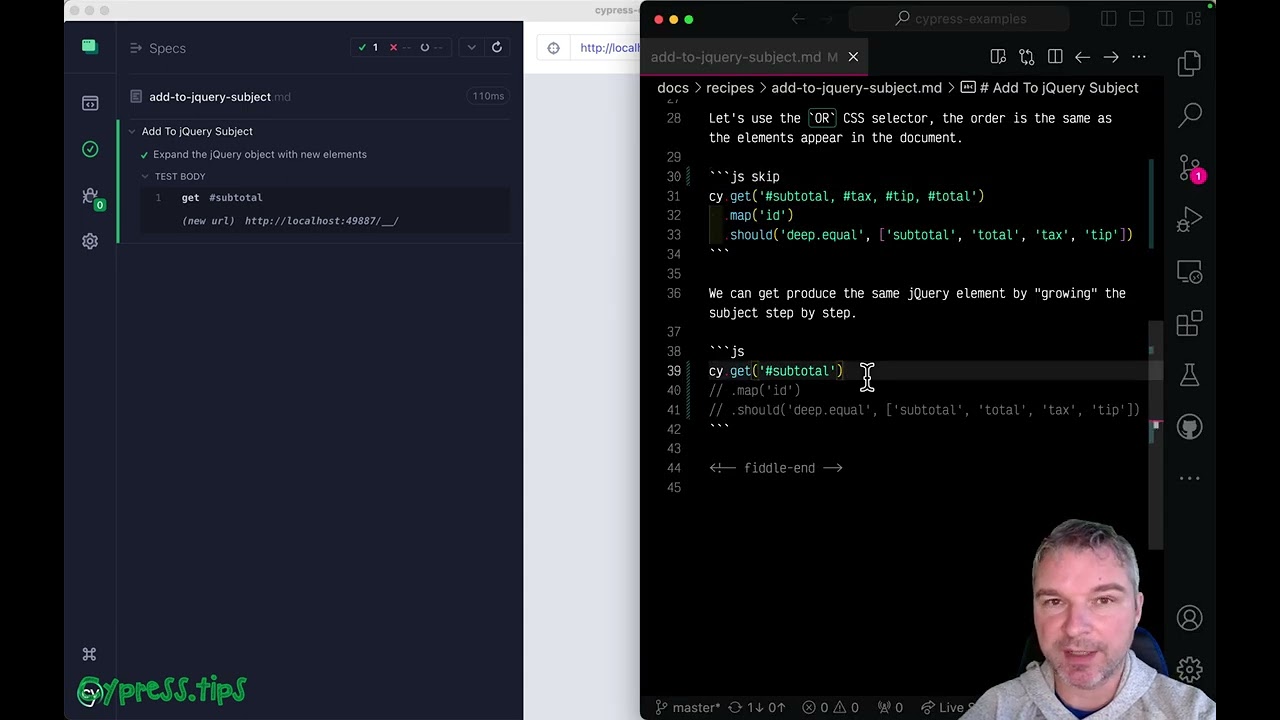Open editor More Actions ellipsis menu
1280x720 pixels.
coord(1139,57)
